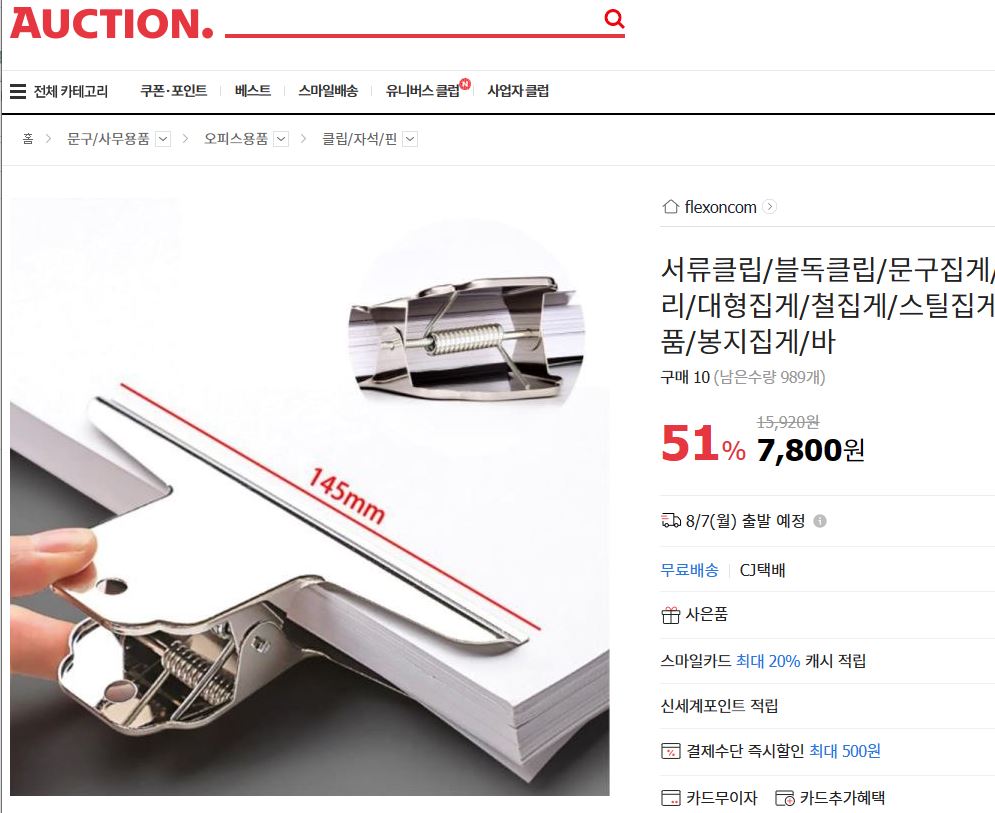Screen dimensions: 995x813
Task: Expand the 오피스용품 breadcrumb dropdown
Action: click(281, 139)
